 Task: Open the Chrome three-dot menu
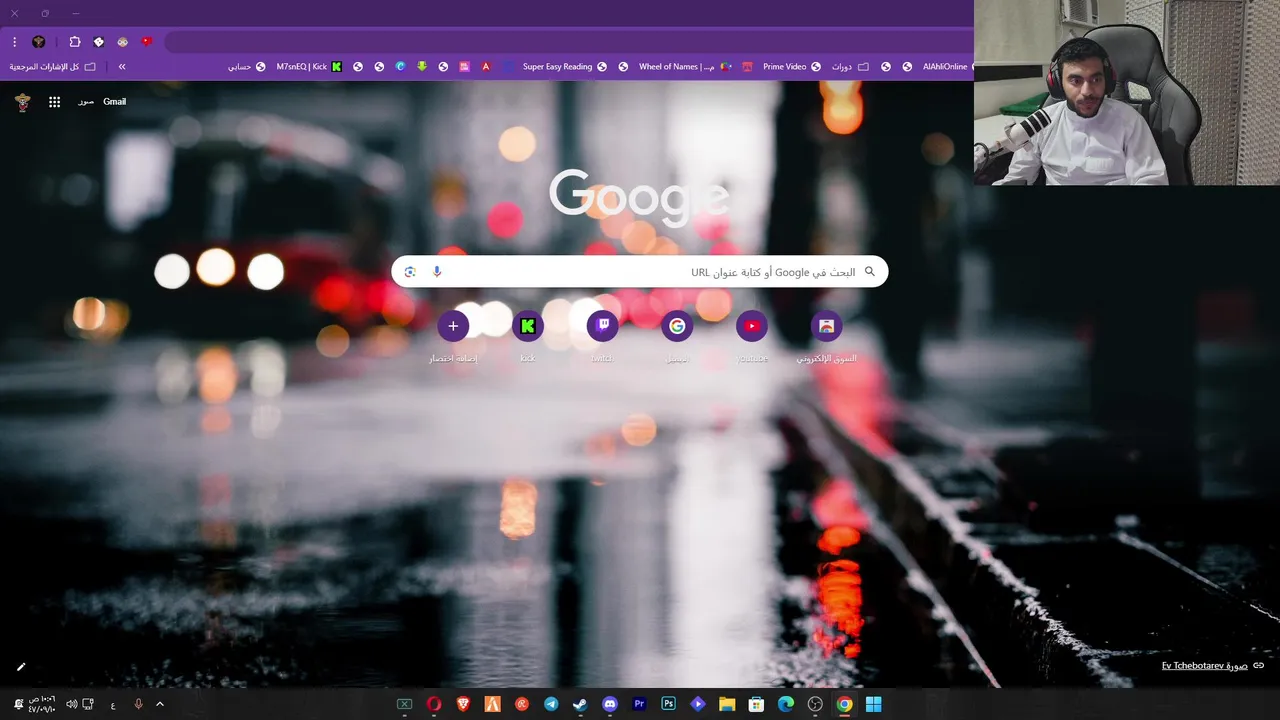click(x=14, y=42)
